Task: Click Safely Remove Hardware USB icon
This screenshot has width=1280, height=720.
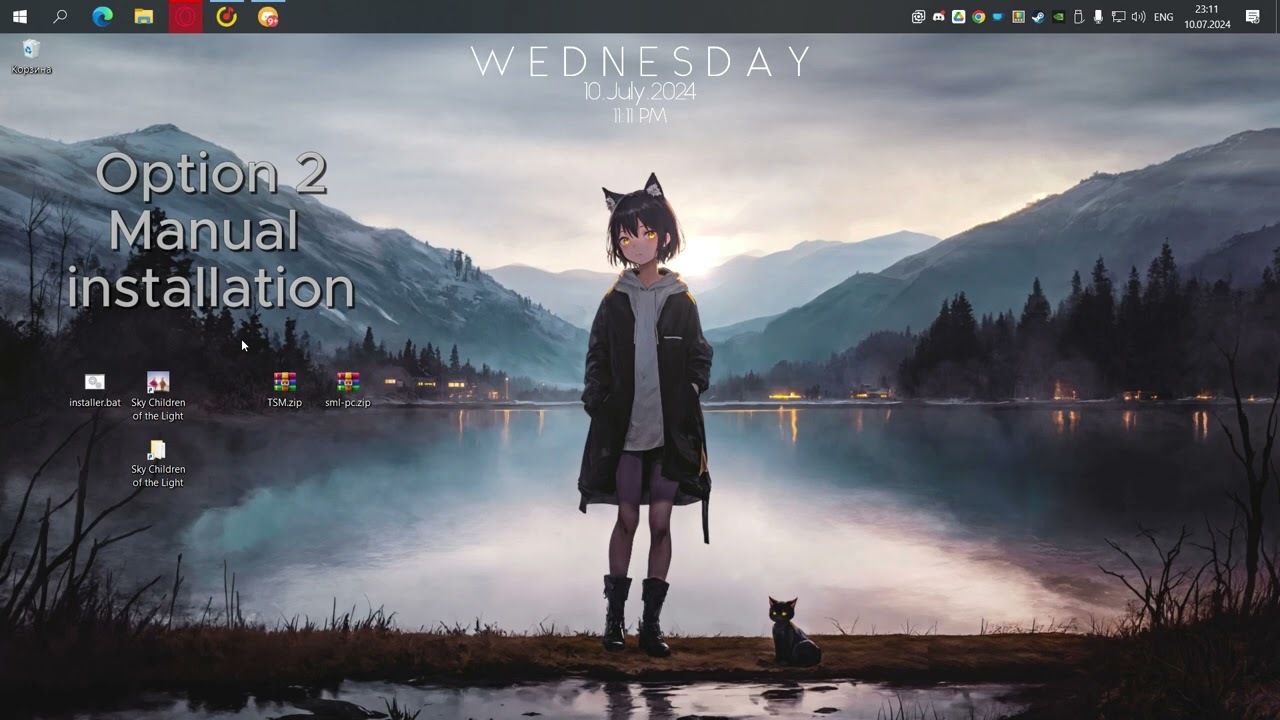Action: click(1078, 17)
